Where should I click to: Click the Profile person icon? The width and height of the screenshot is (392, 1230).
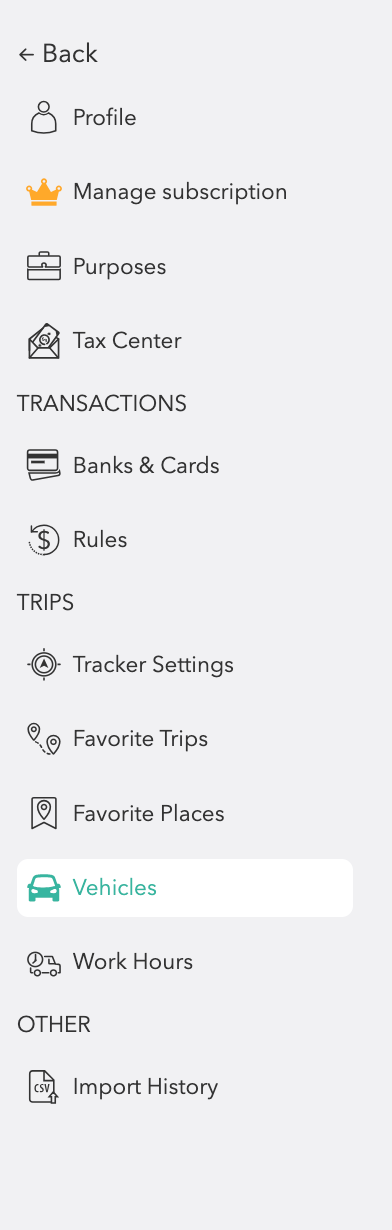[43, 118]
